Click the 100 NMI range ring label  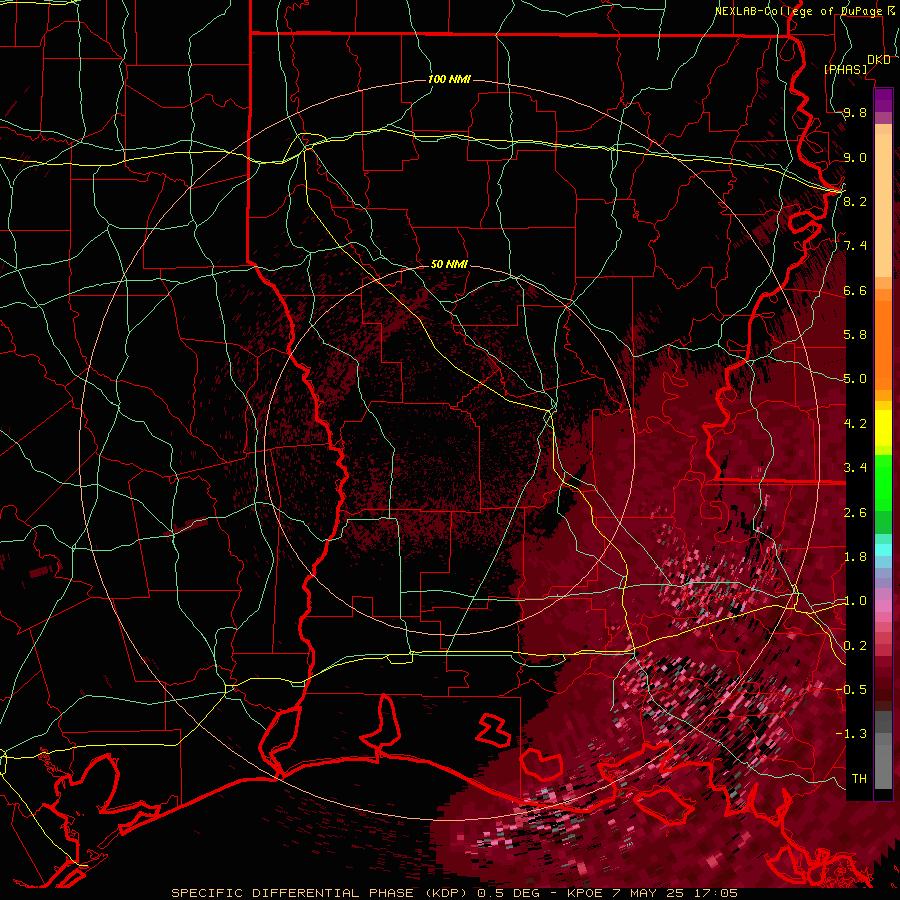pyautogui.click(x=449, y=79)
